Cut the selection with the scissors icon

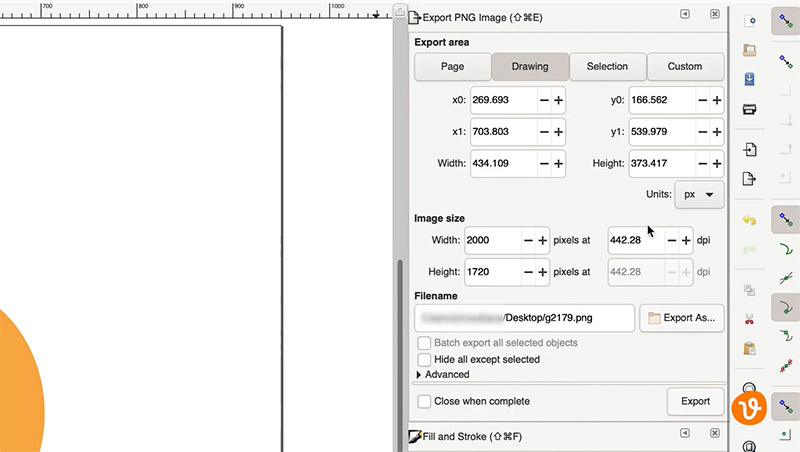749,319
